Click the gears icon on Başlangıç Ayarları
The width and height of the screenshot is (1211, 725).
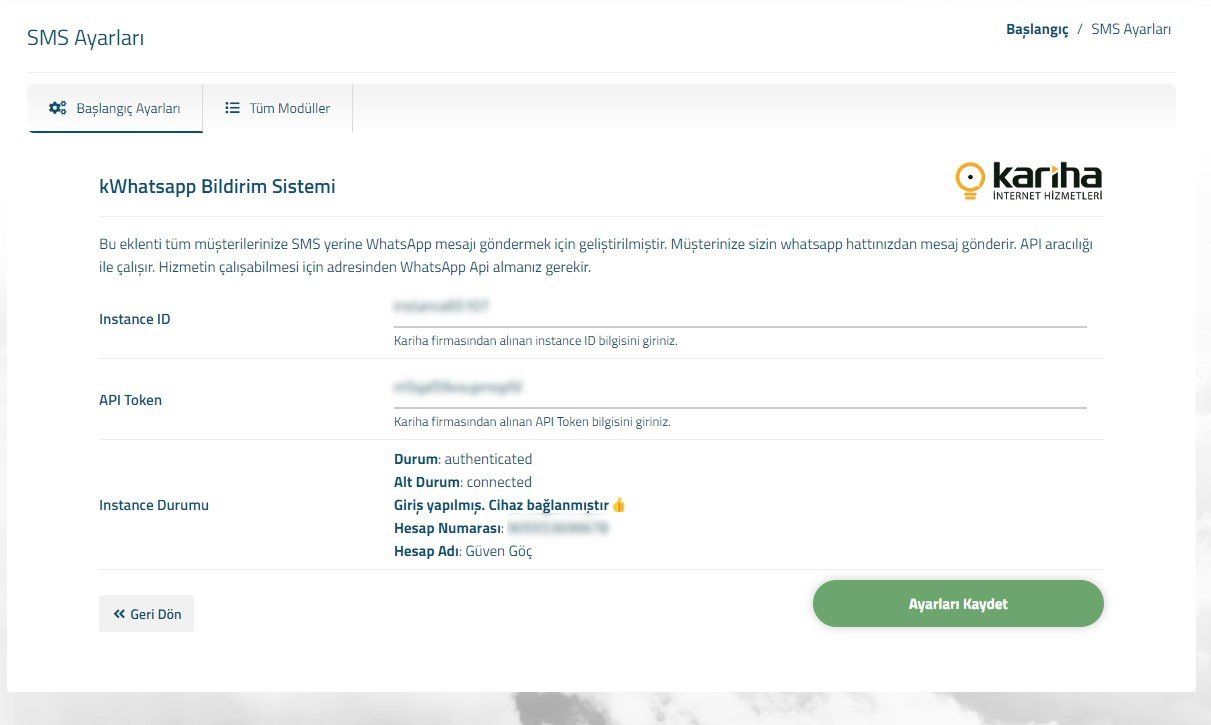(x=58, y=108)
